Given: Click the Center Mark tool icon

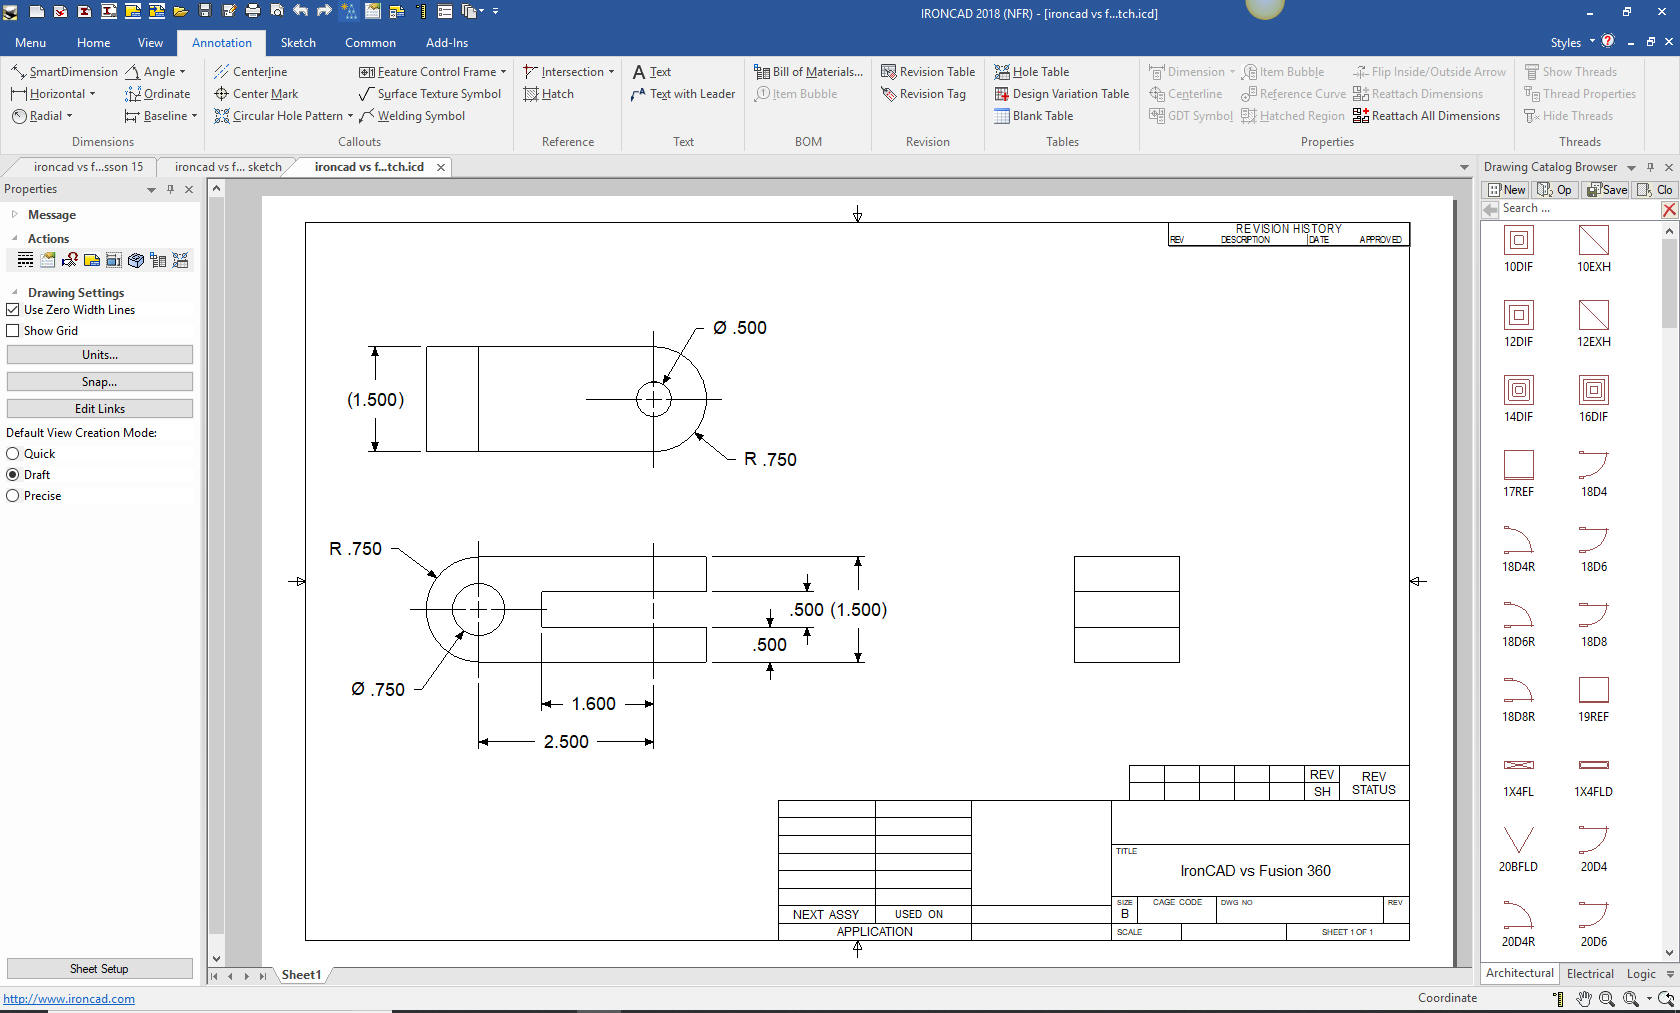Looking at the screenshot, I should coord(222,94).
